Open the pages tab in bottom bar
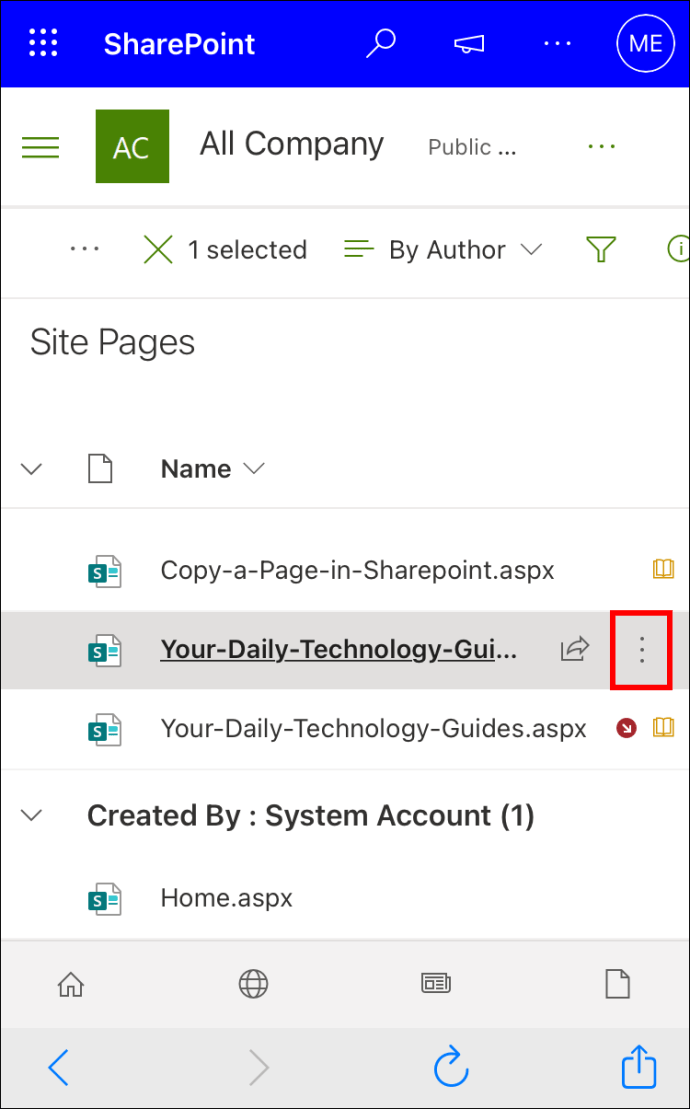 tap(619, 984)
